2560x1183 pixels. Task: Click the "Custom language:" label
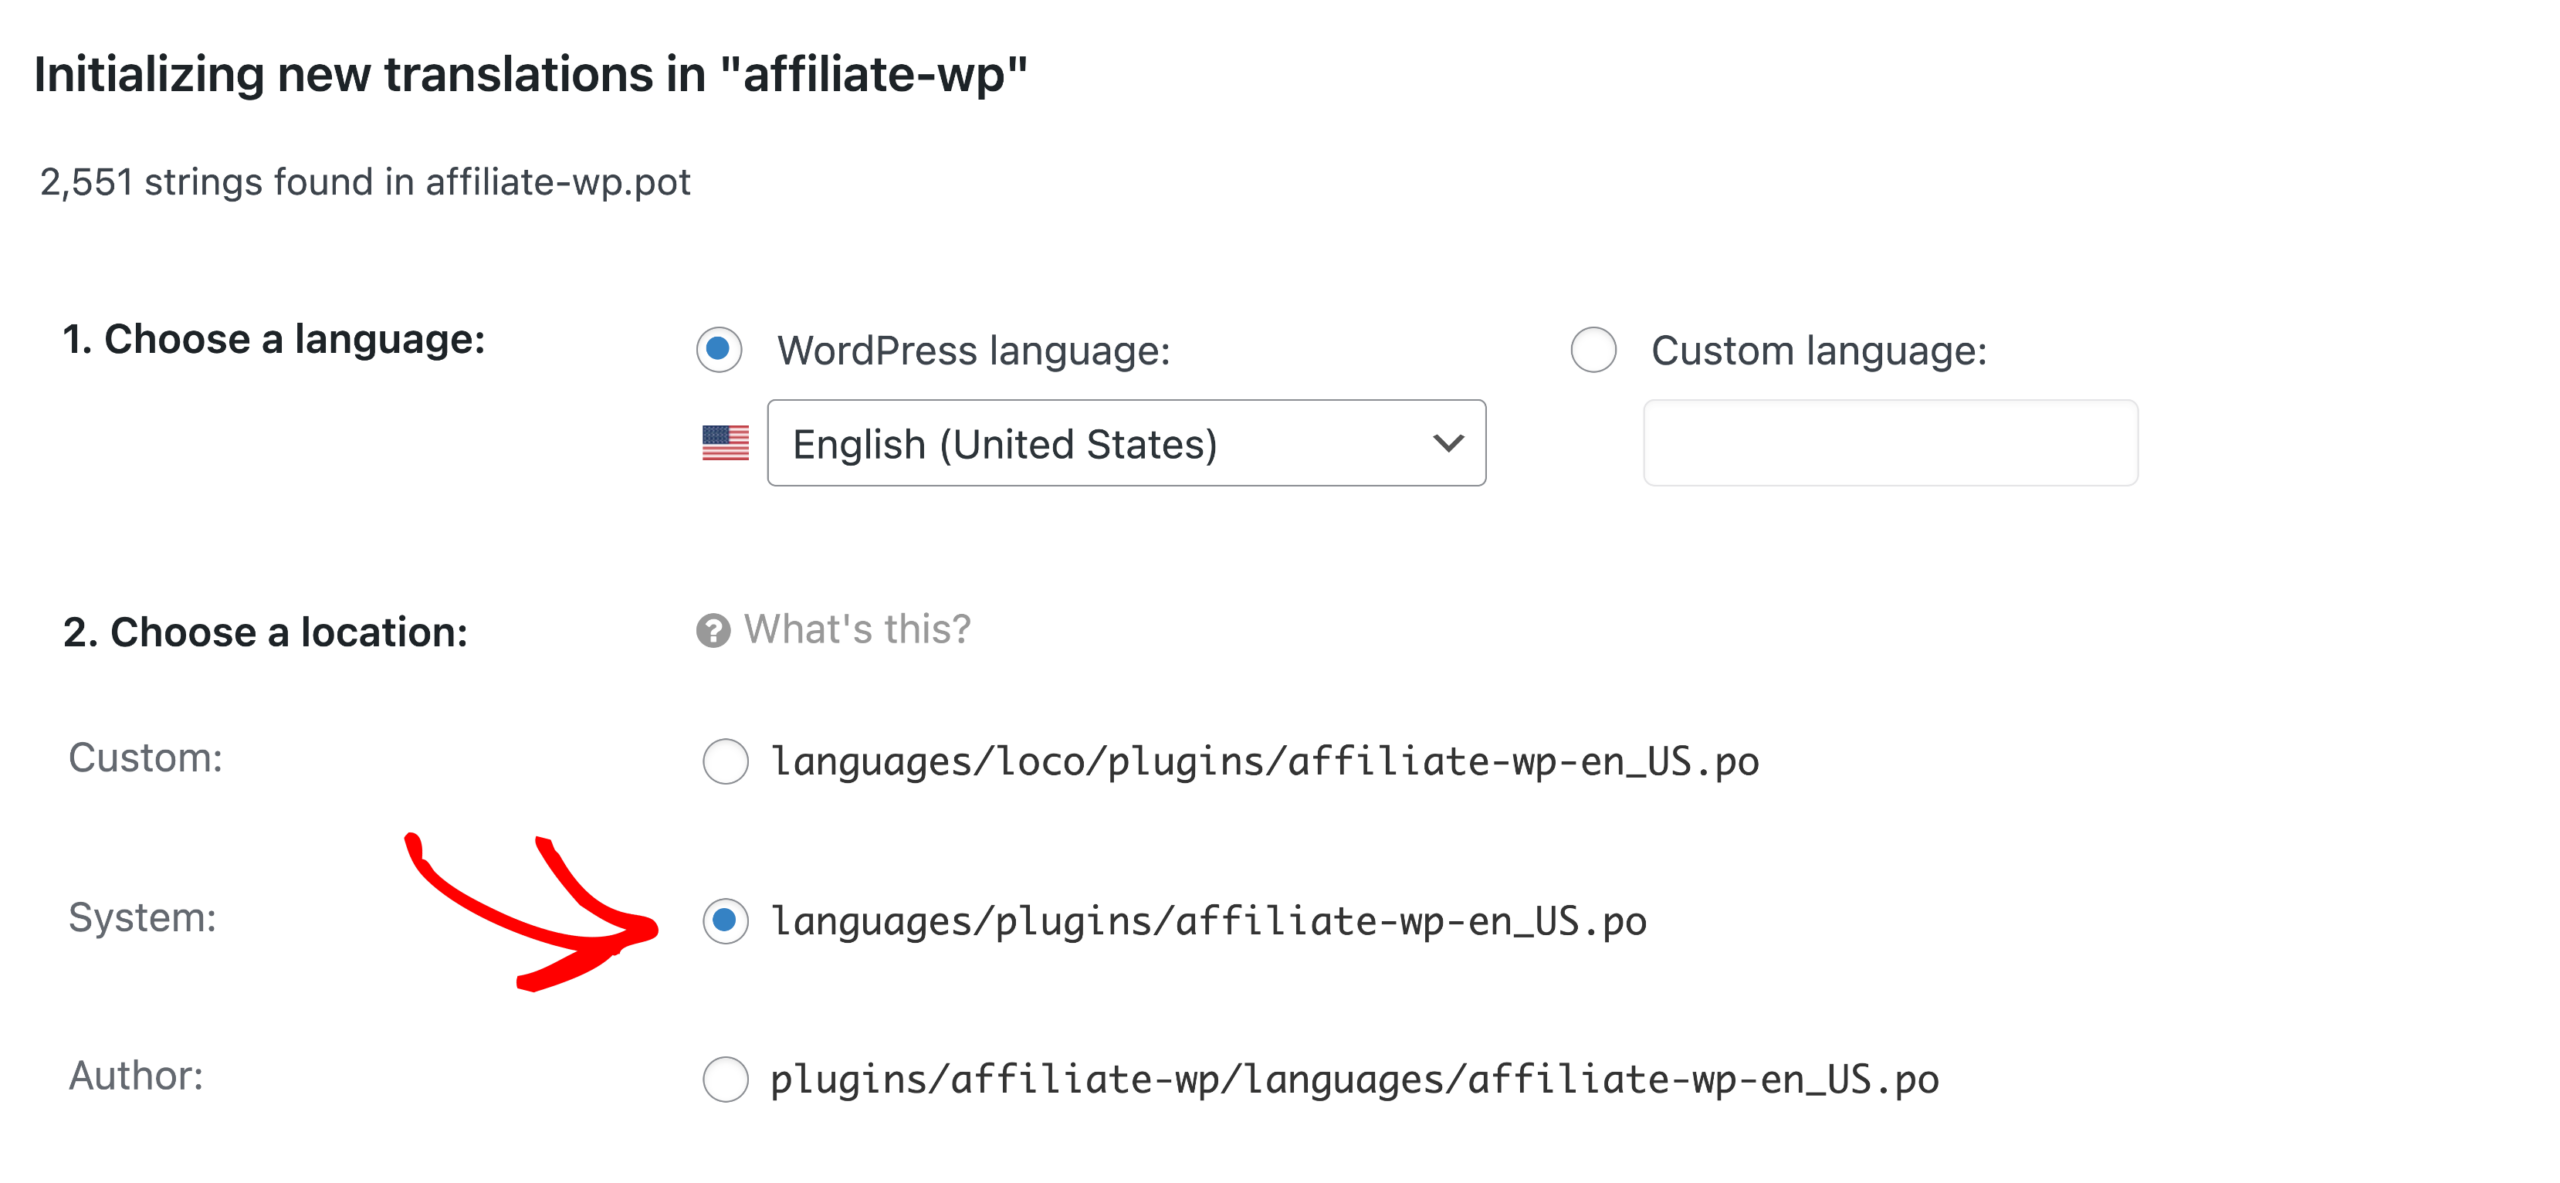pos(1818,351)
